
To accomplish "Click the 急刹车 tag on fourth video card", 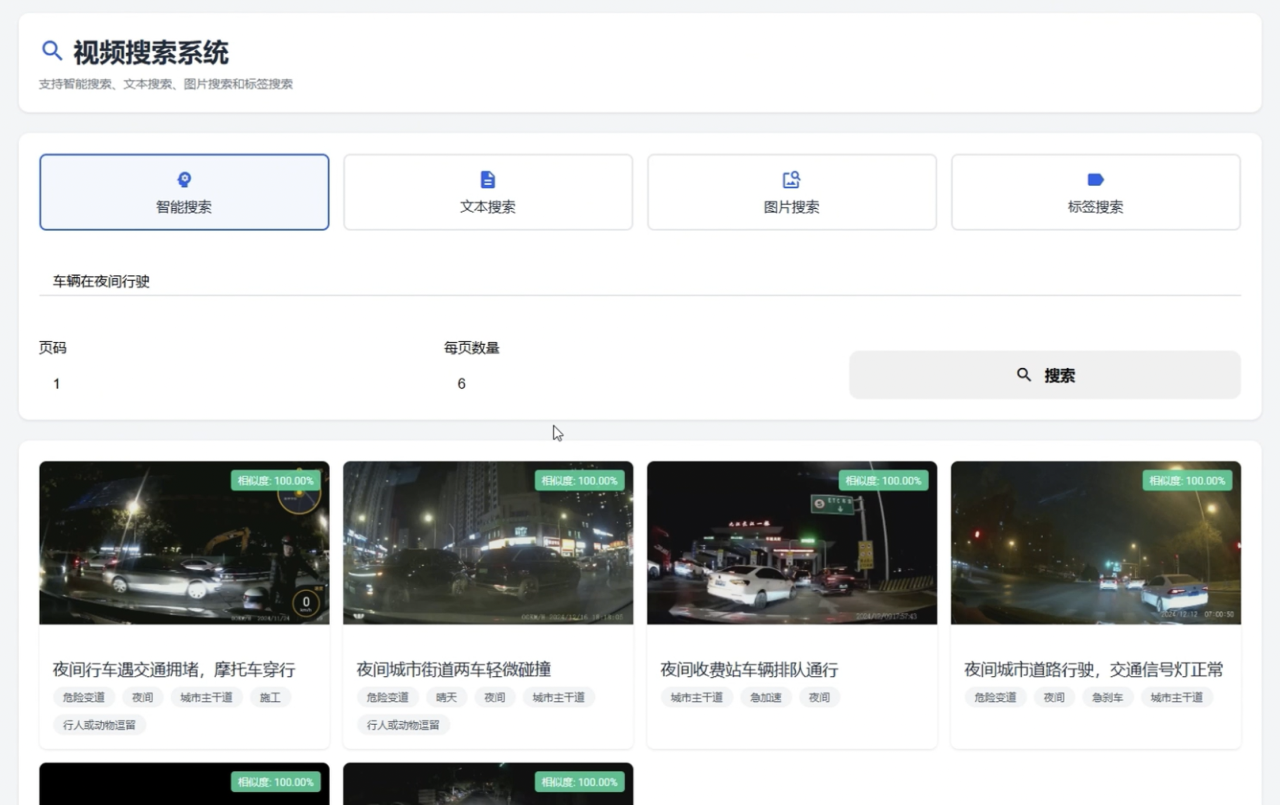I will coord(1107,698).
